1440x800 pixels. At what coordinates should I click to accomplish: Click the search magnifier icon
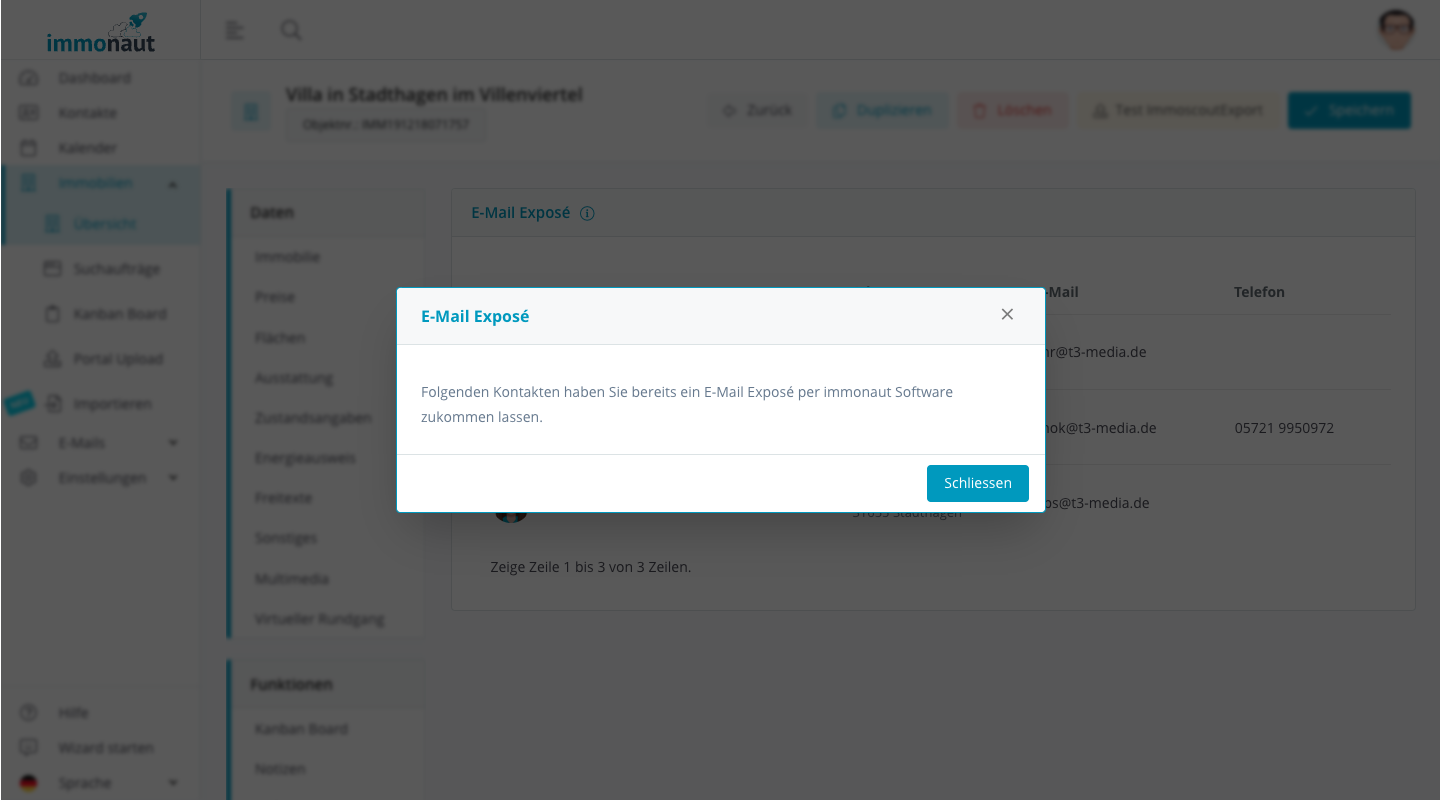pos(291,30)
